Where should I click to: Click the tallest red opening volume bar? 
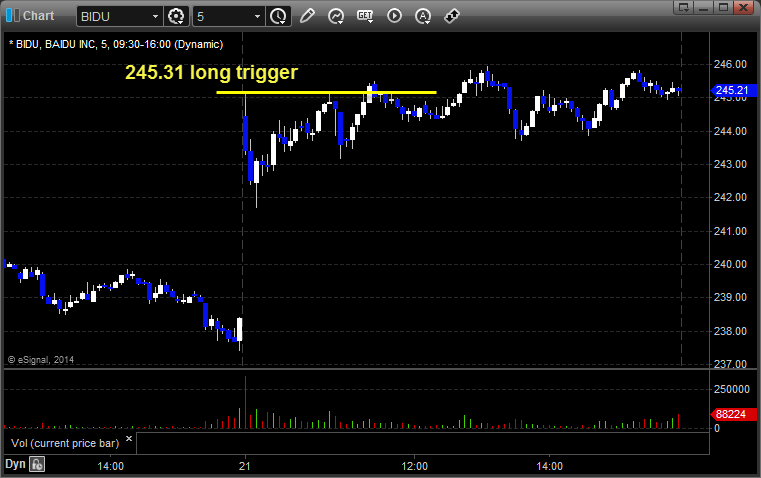[246, 402]
